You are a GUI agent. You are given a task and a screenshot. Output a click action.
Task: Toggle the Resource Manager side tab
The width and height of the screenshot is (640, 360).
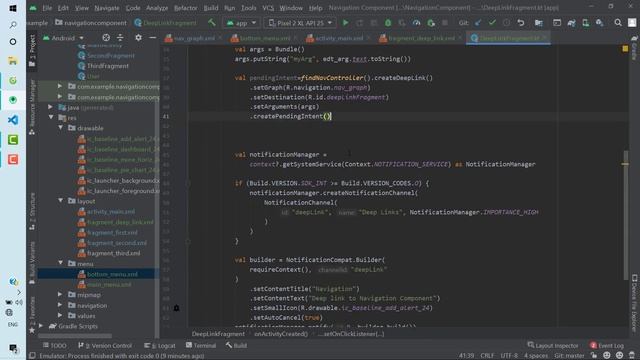point(32,107)
